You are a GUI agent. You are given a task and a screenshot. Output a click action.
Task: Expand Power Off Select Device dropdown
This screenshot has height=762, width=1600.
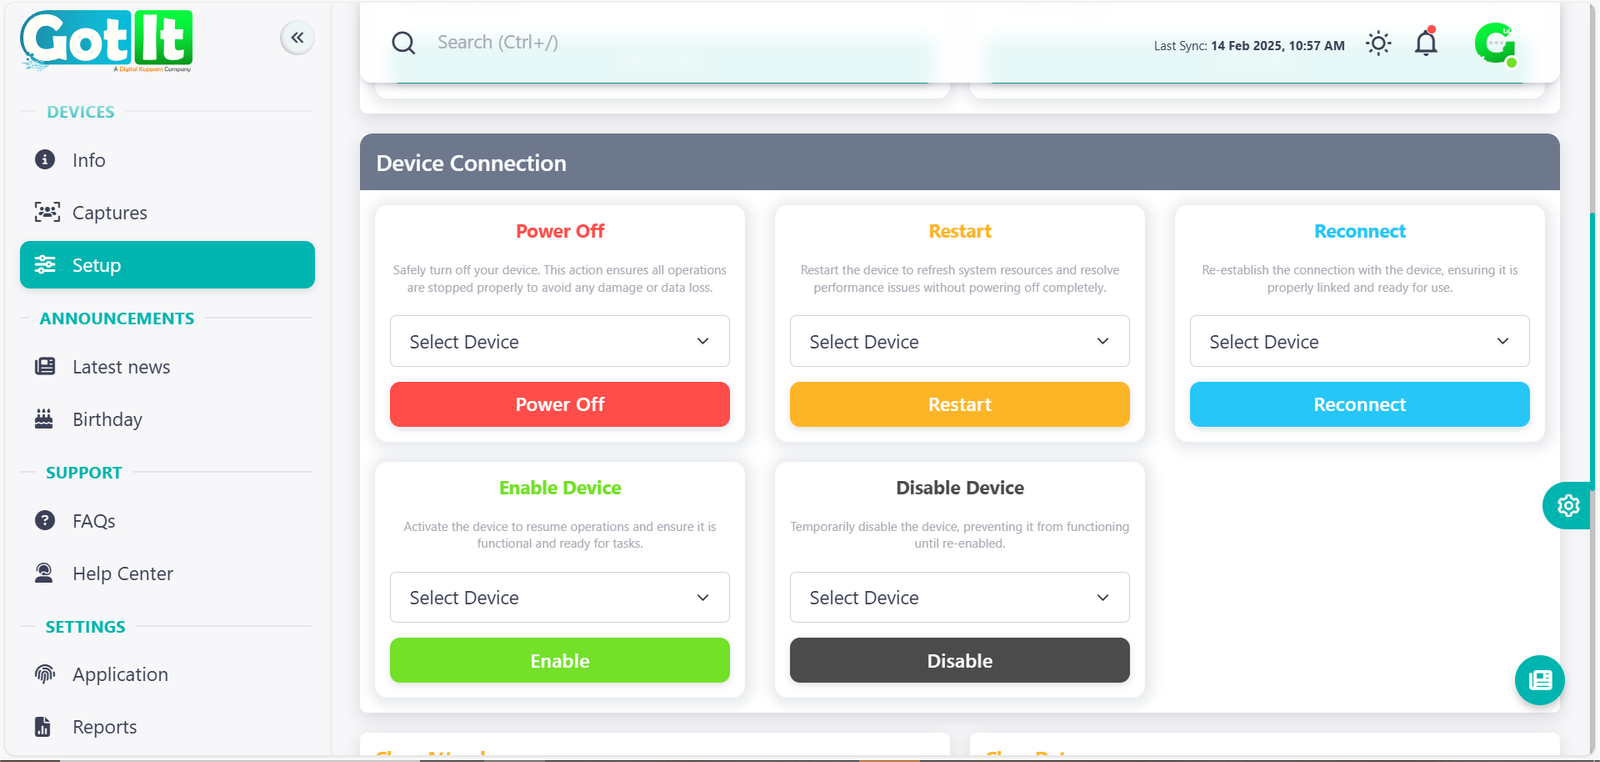559,342
